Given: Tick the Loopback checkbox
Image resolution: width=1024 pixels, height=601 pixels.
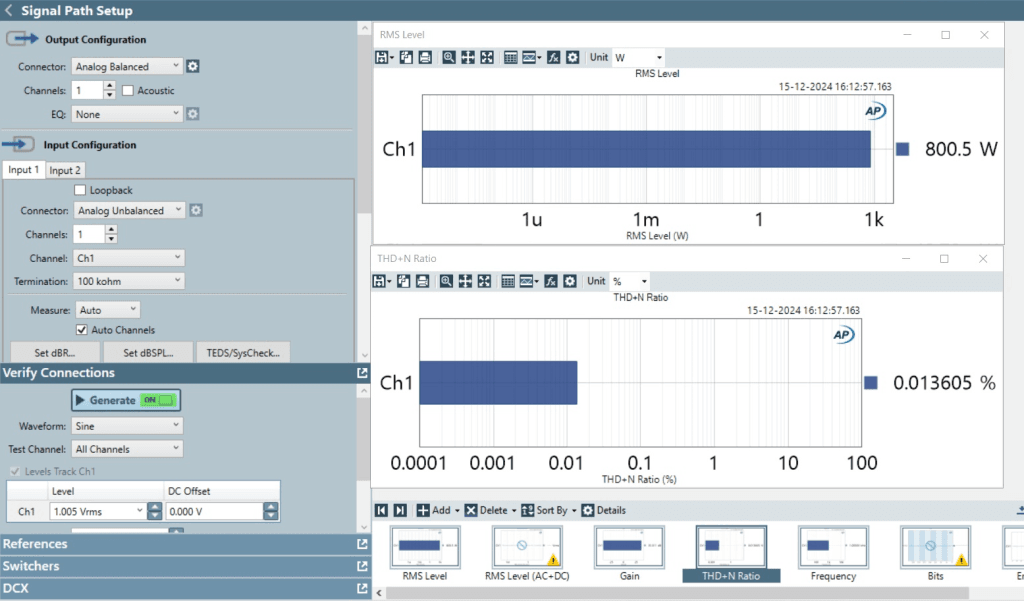Looking at the screenshot, I should coord(81,190).
